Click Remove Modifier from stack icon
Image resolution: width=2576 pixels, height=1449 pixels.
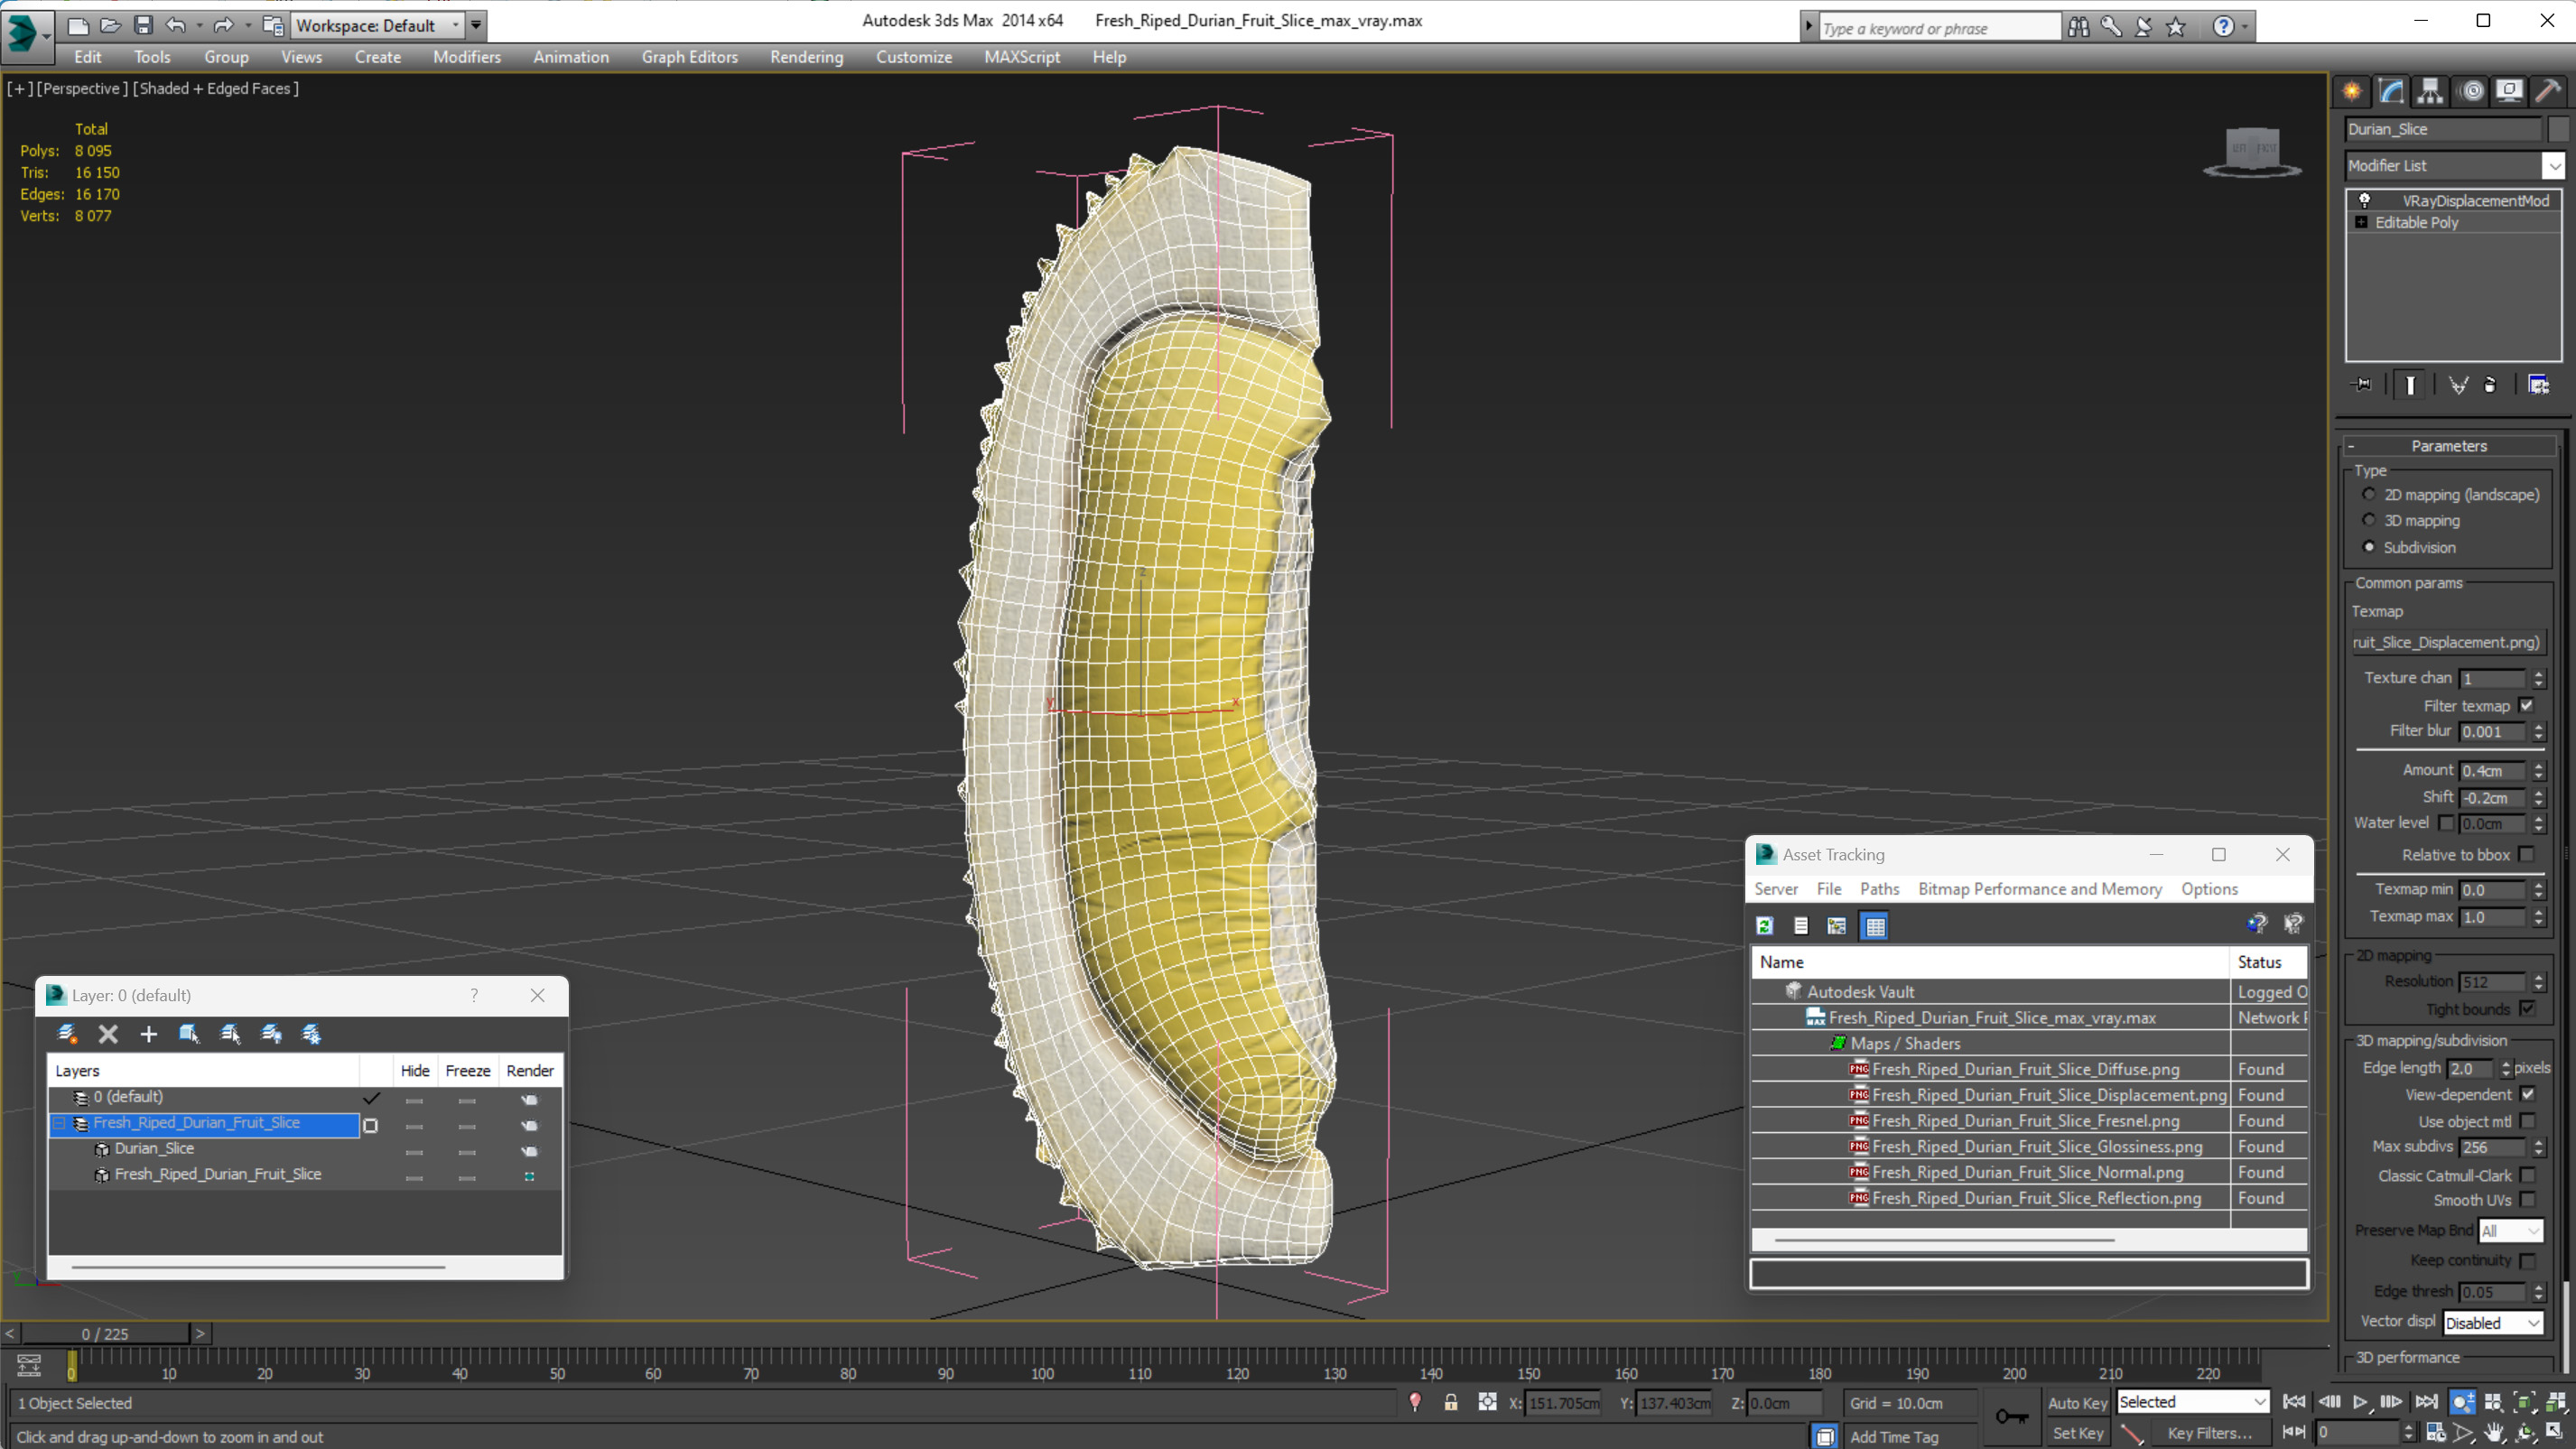tap(2490, 385)
